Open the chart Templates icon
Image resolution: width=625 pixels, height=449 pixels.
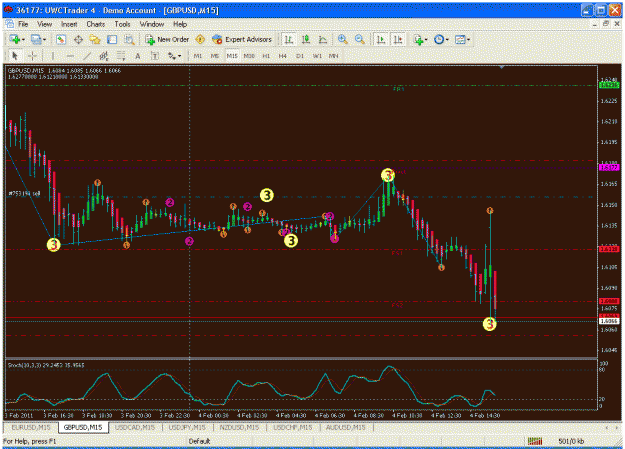460,39
